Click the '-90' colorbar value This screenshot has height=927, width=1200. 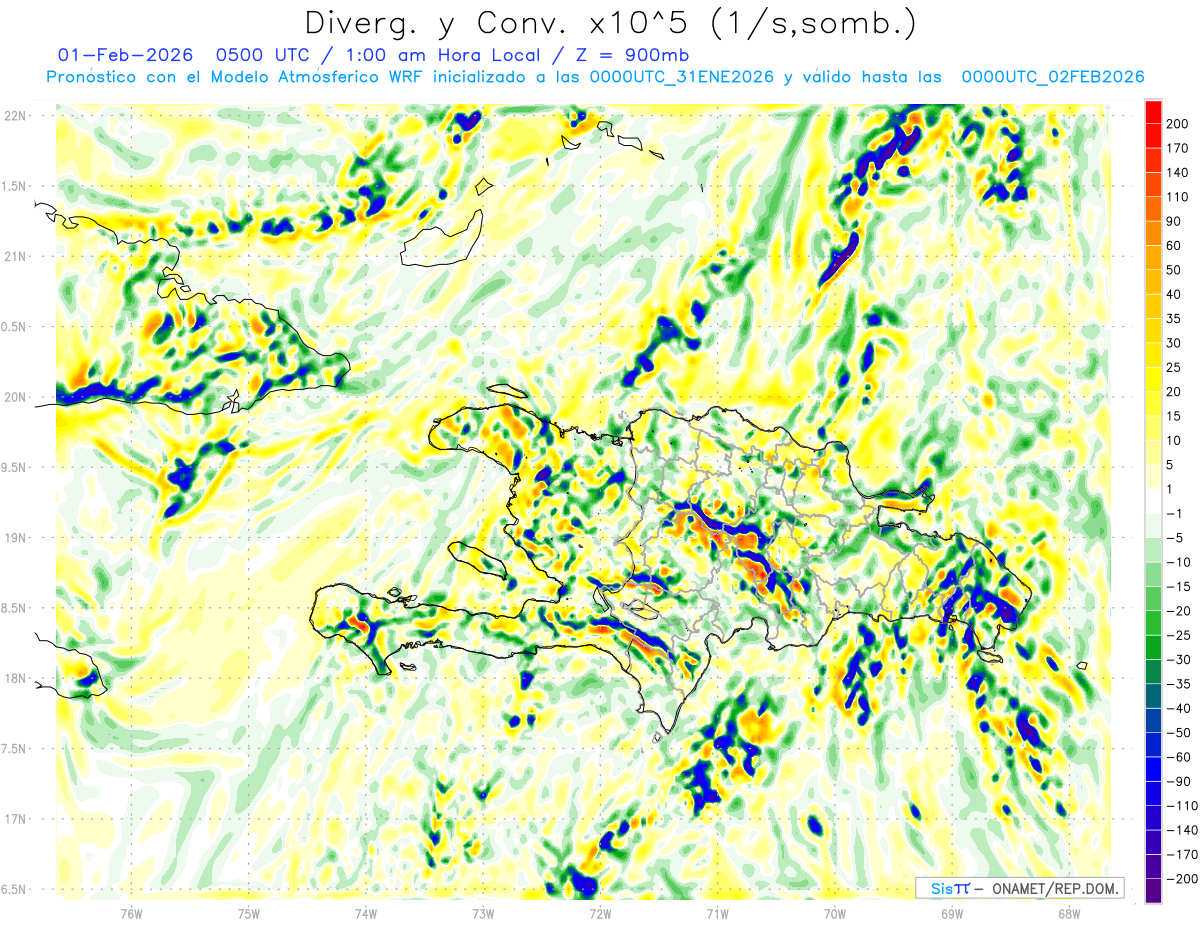coord(1178,781)
